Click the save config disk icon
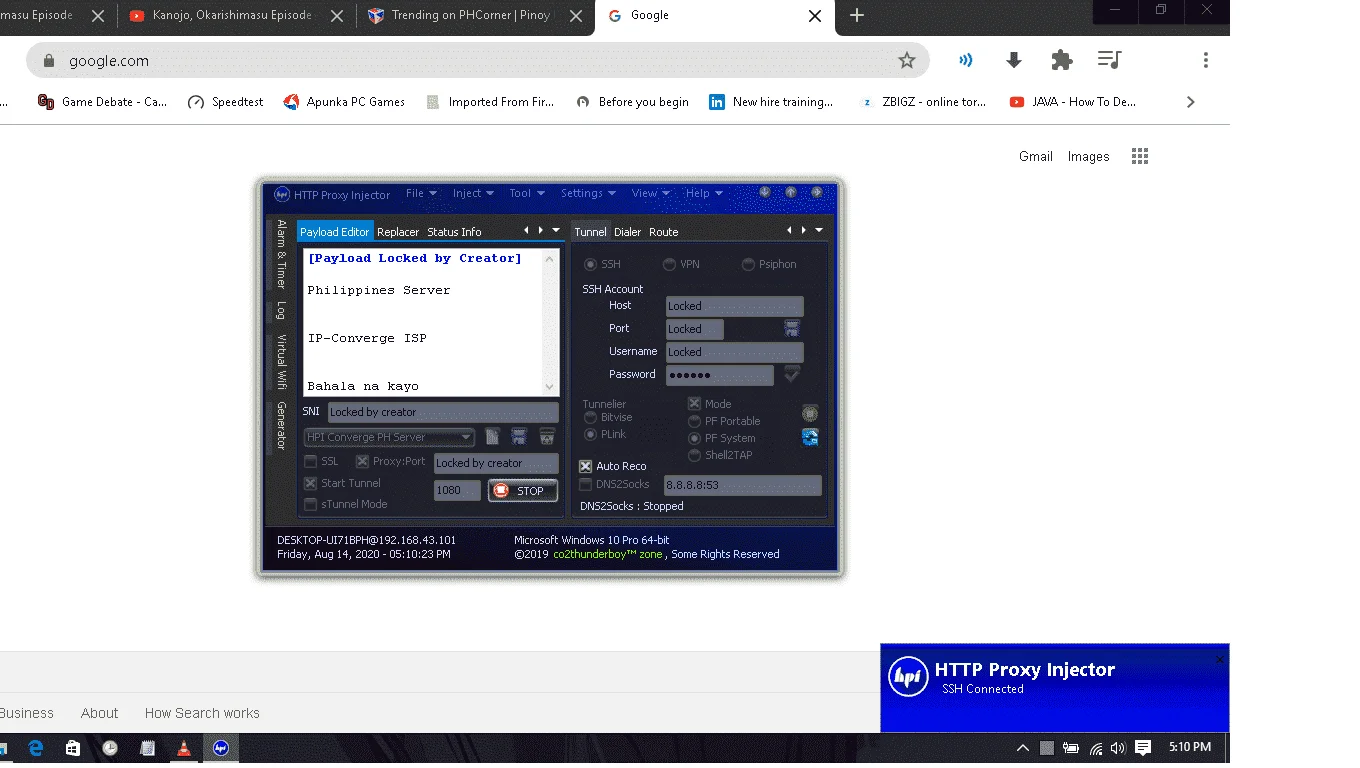The image size is (1360, 768). (519, 436)
